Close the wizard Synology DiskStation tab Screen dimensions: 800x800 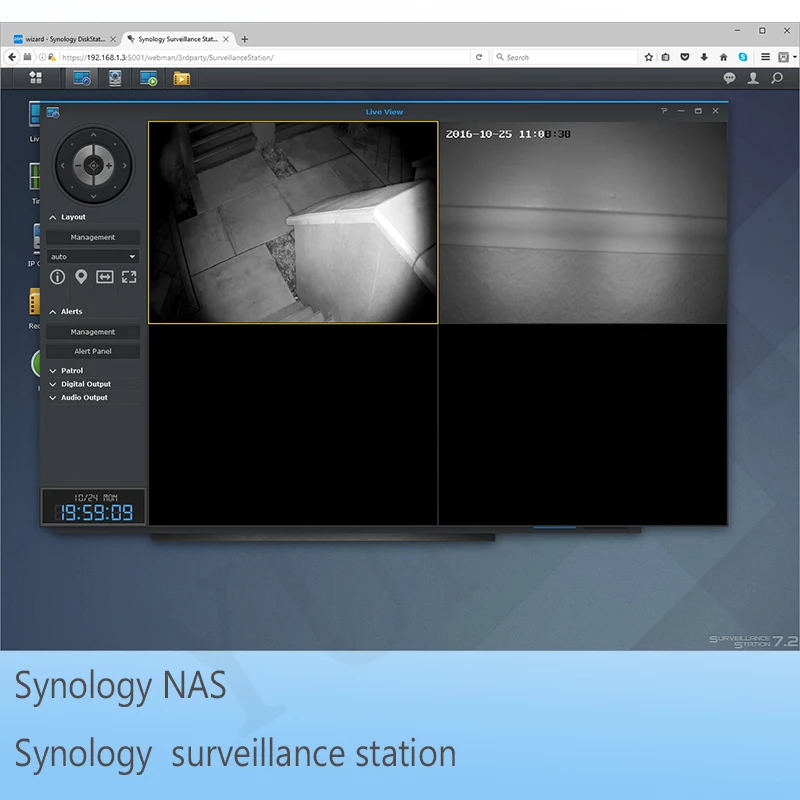[x=113, y=39]
